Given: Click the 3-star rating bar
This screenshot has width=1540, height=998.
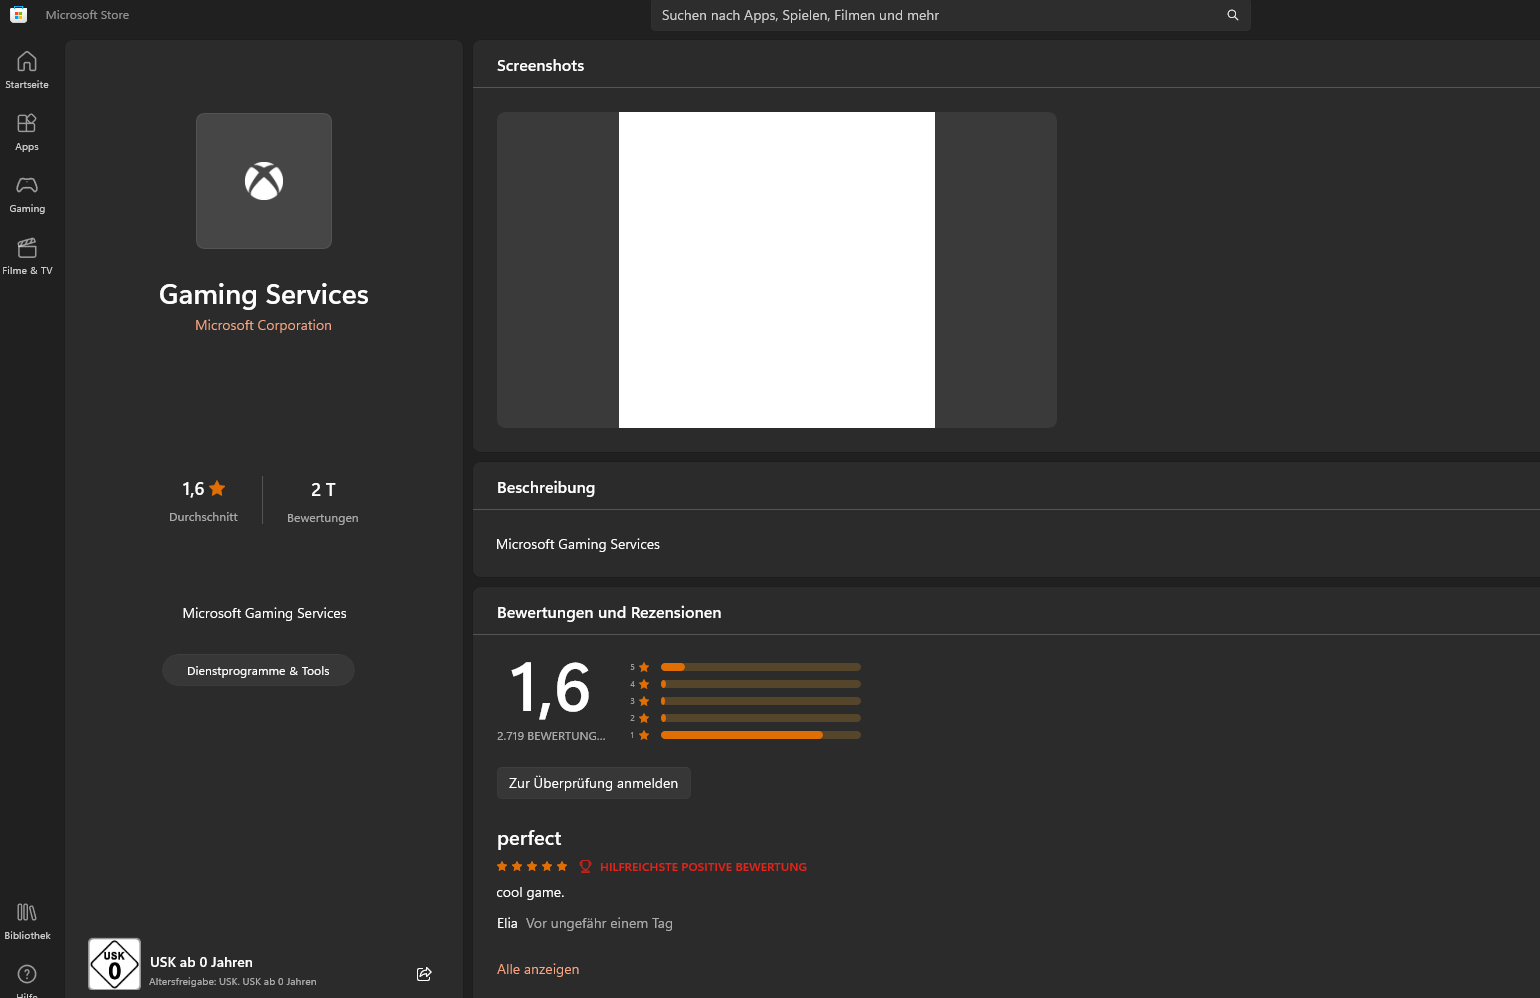Looking at the screenshot, I should pos(760,701).
